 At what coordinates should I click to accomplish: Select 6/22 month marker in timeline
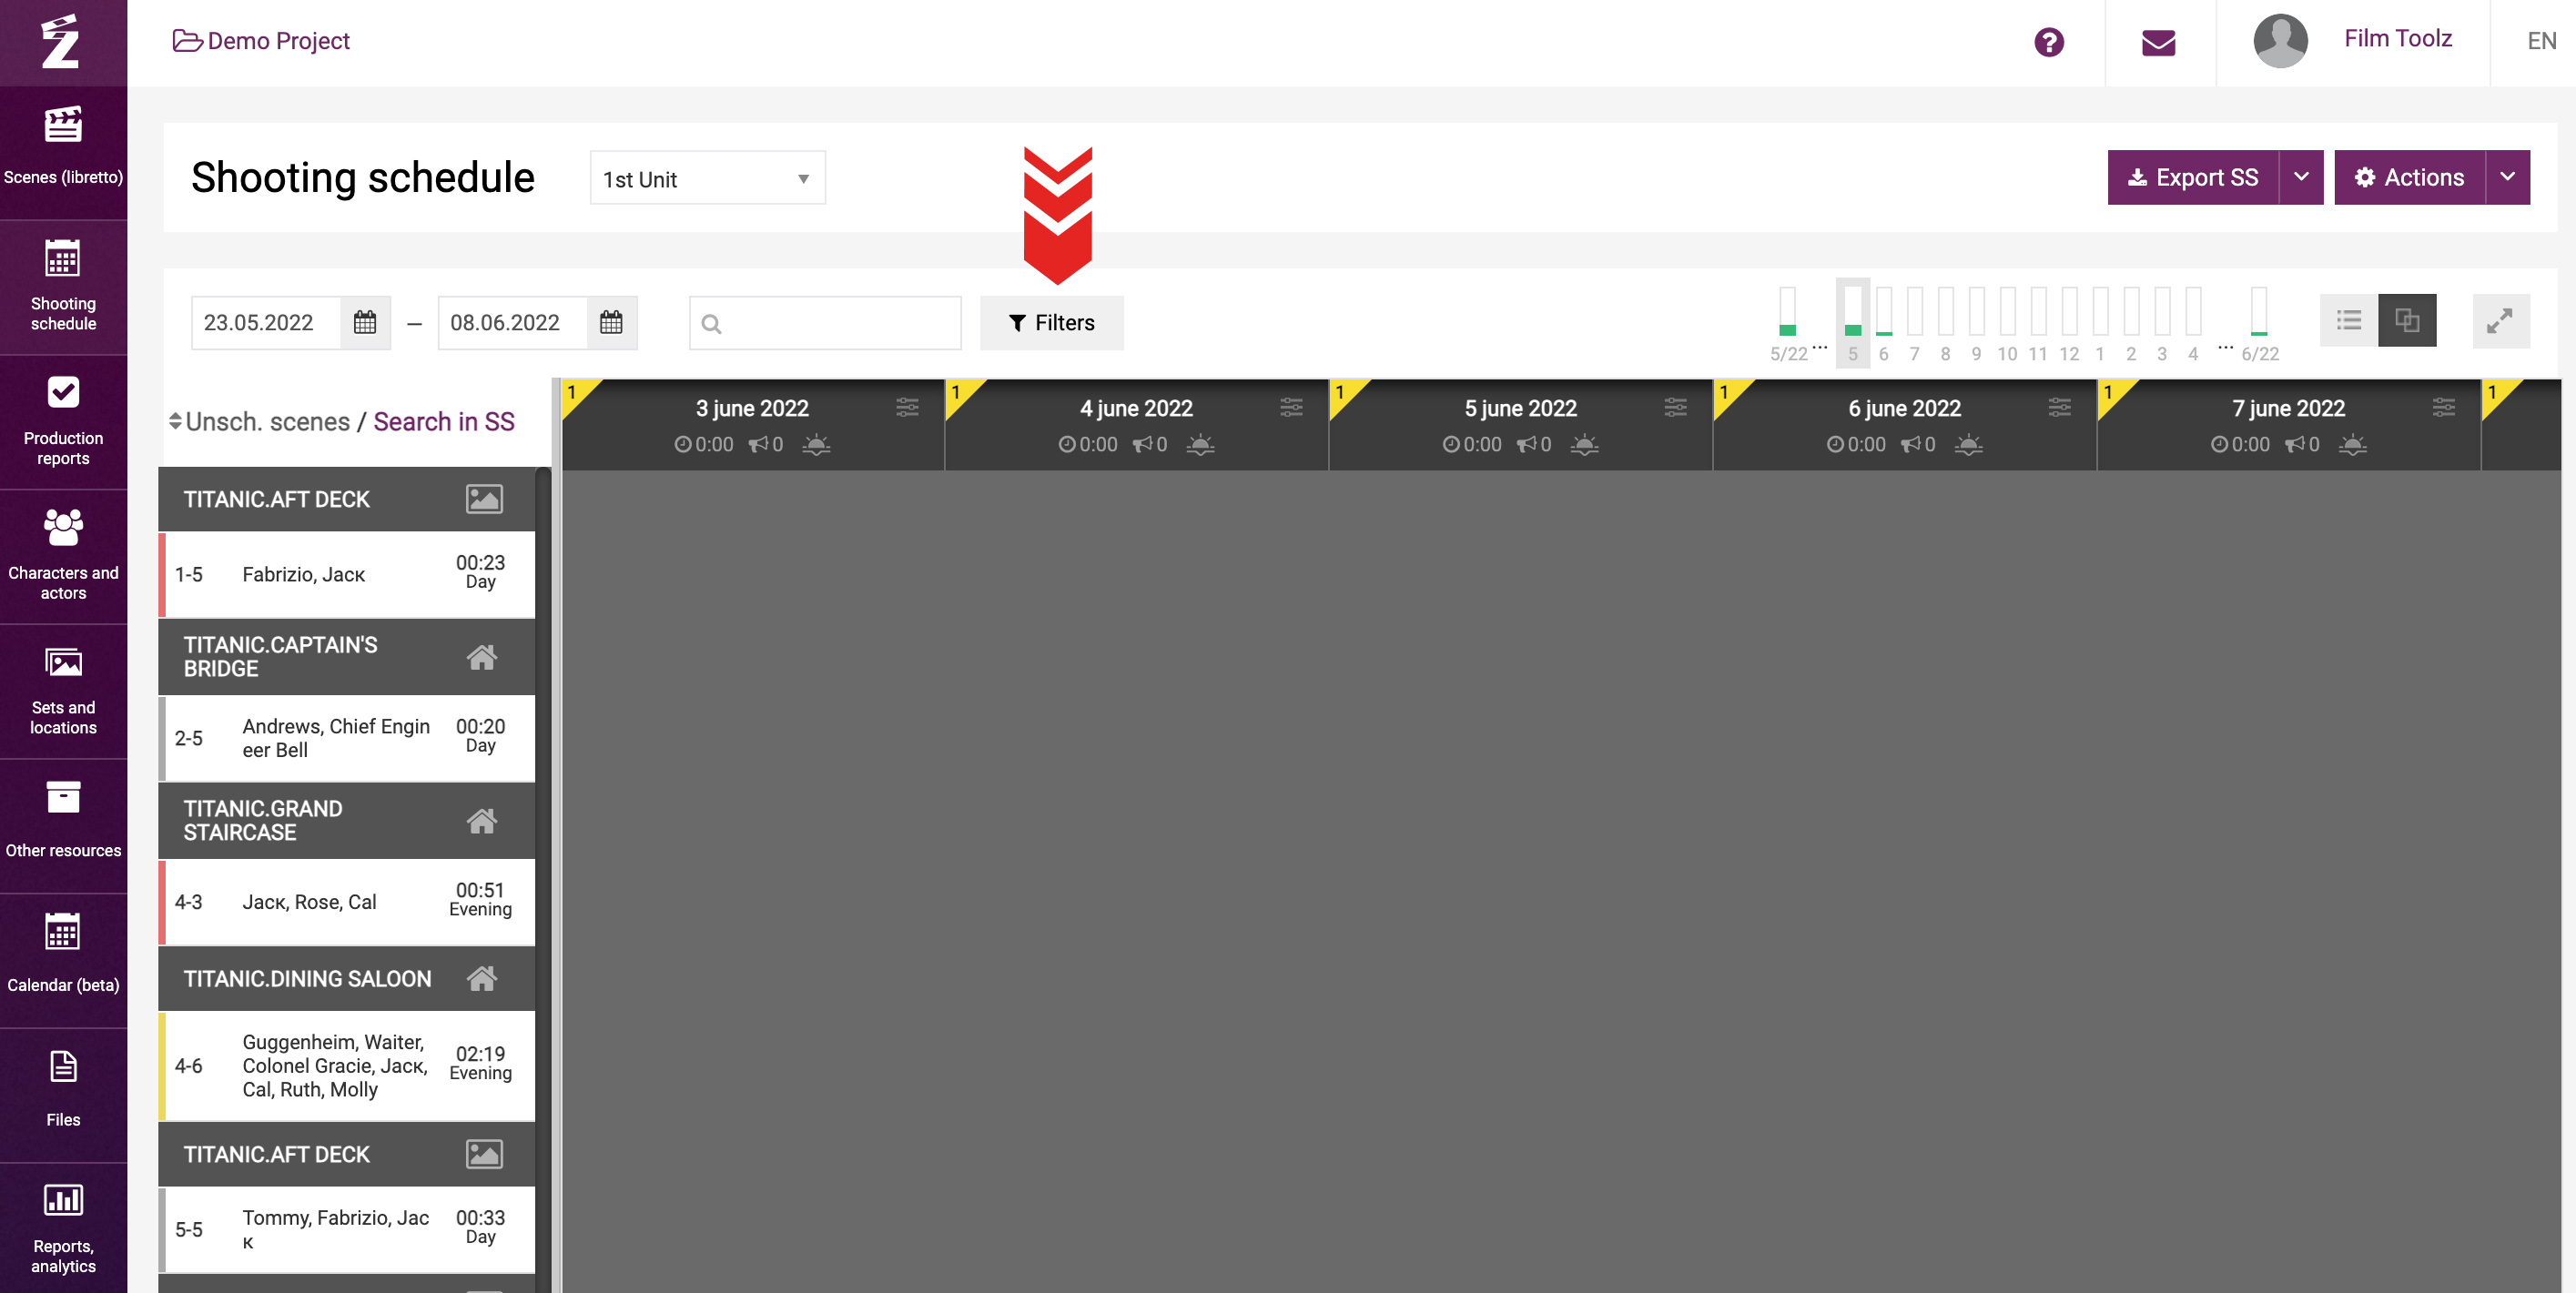click(2259, 323)
